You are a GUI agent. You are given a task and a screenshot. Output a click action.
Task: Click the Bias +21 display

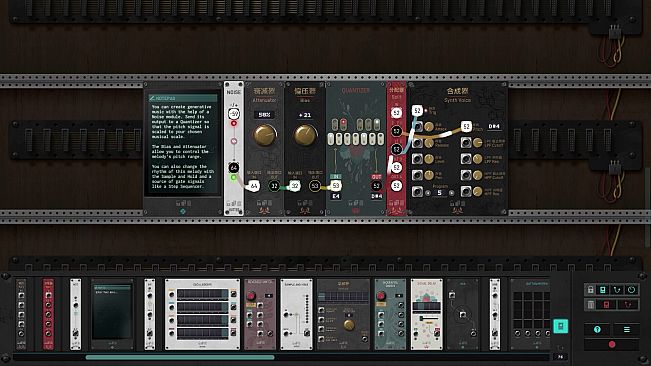click(305, 115)
